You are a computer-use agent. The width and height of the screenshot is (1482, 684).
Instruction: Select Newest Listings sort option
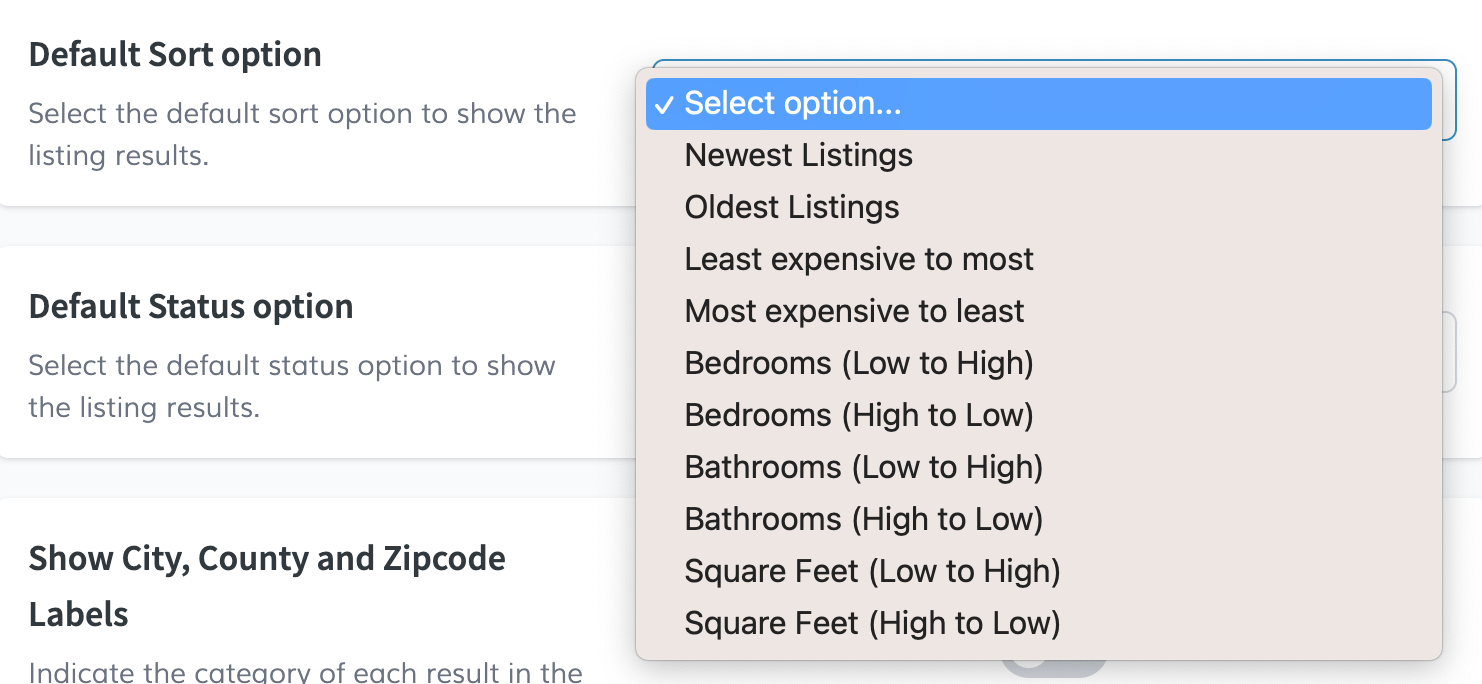pyautogui.click(x=798, y=156)
